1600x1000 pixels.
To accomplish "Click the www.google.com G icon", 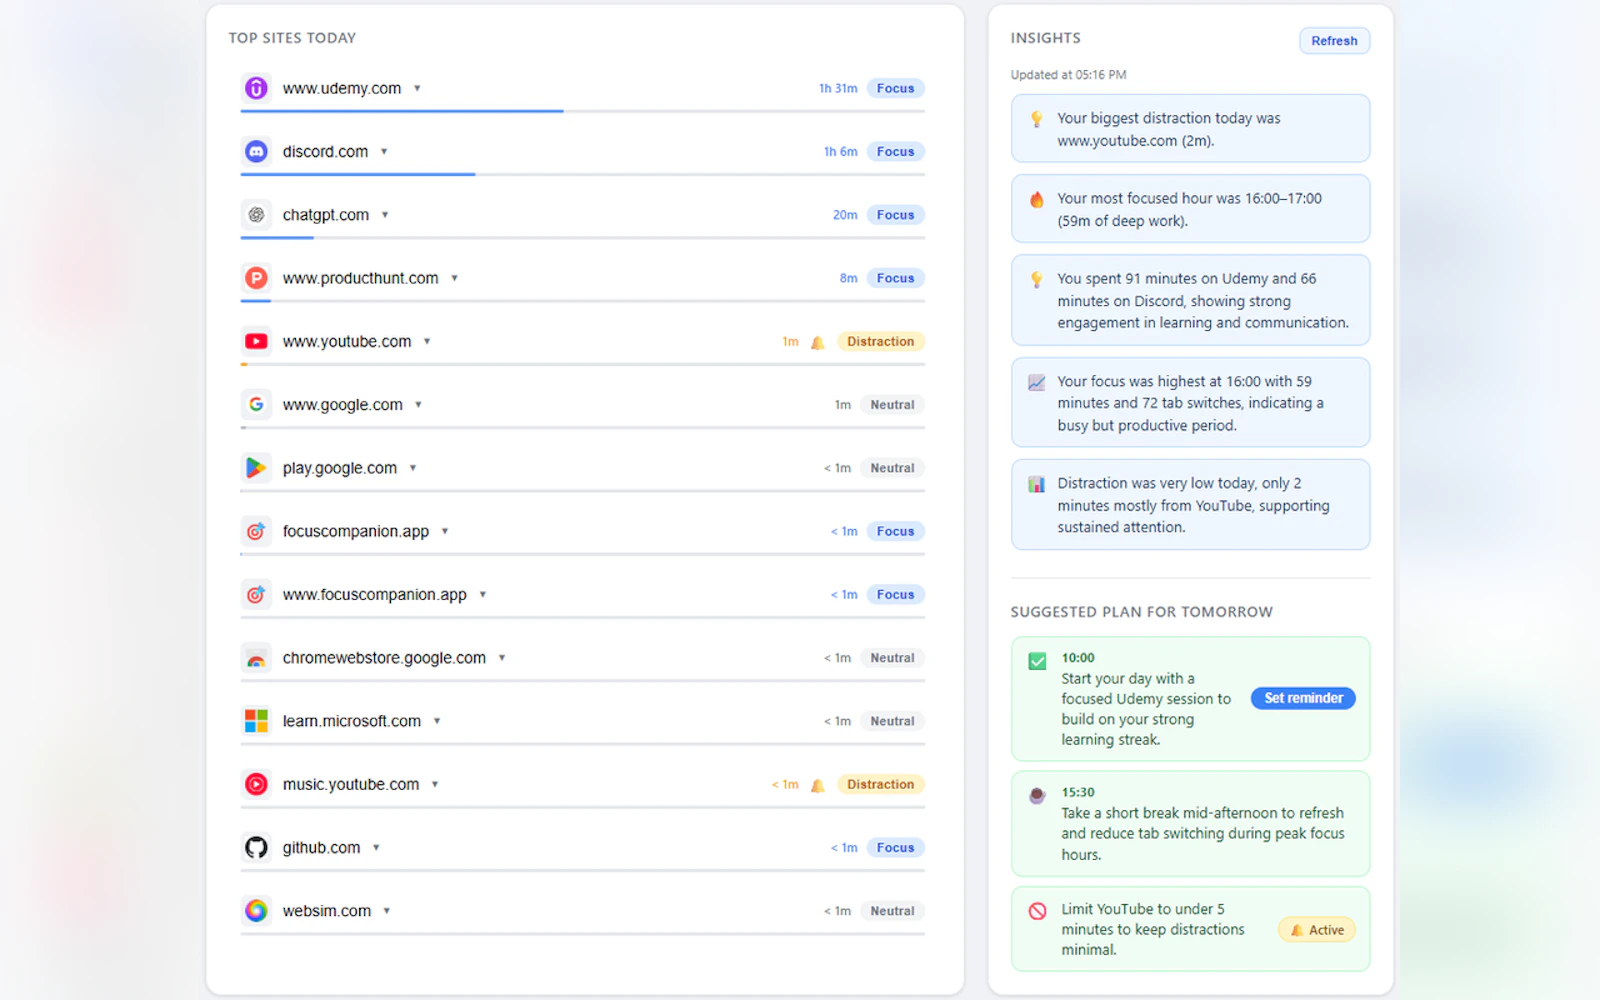I will (x=256, y=404).
